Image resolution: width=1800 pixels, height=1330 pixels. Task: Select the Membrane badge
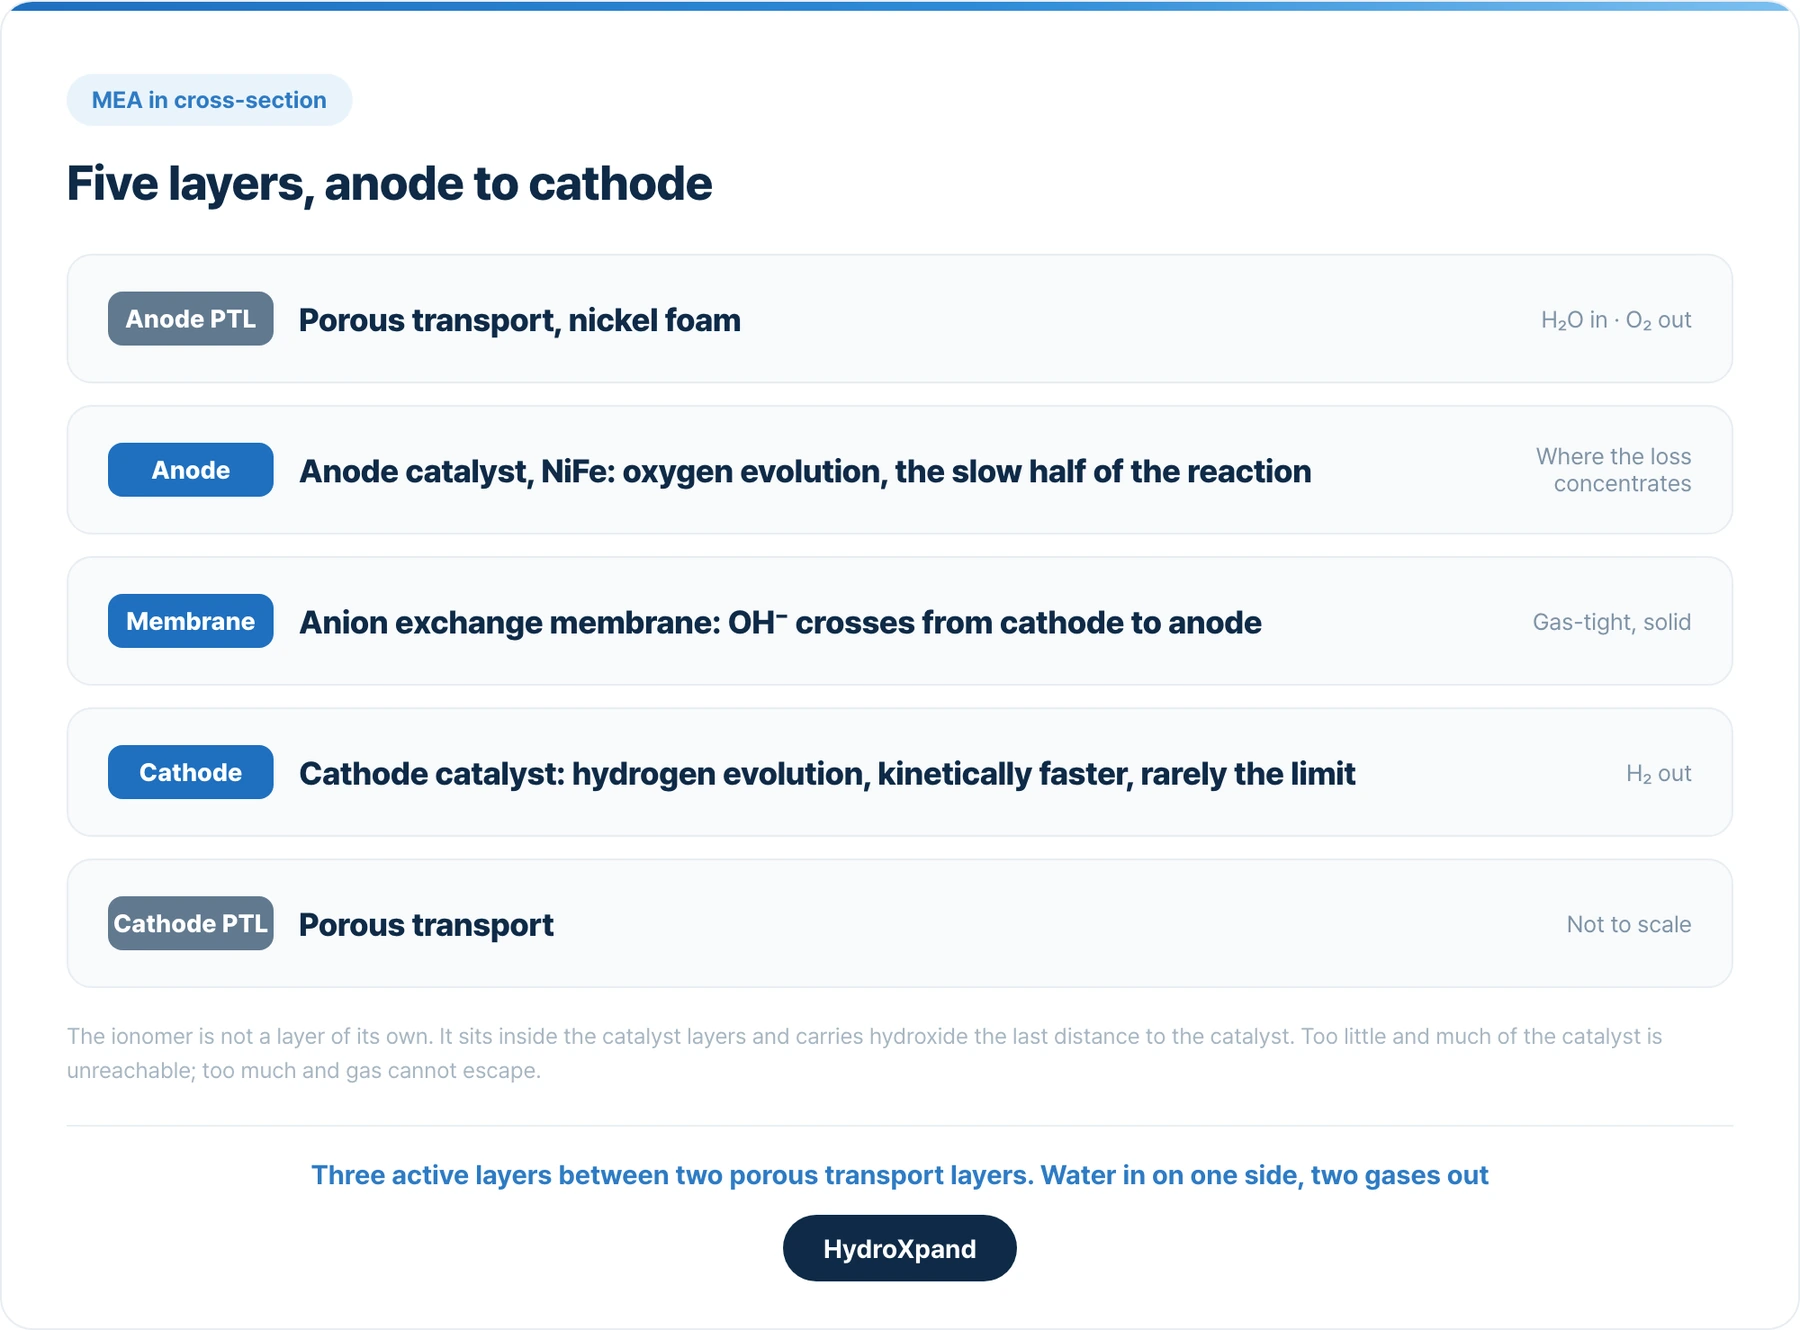pos(190,621)
